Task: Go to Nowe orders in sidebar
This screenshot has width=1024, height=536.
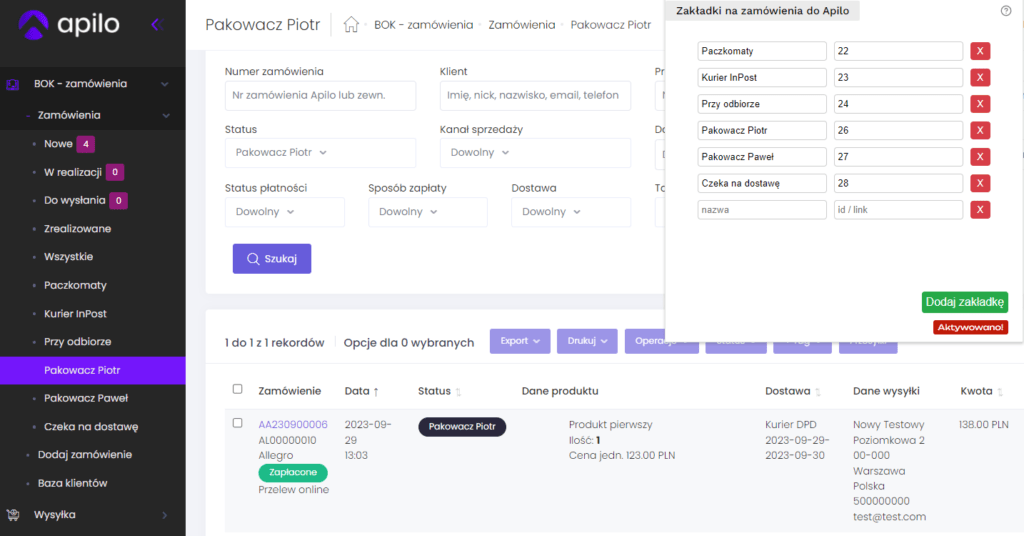Action: pyautogui.click(x=58, y=144)
